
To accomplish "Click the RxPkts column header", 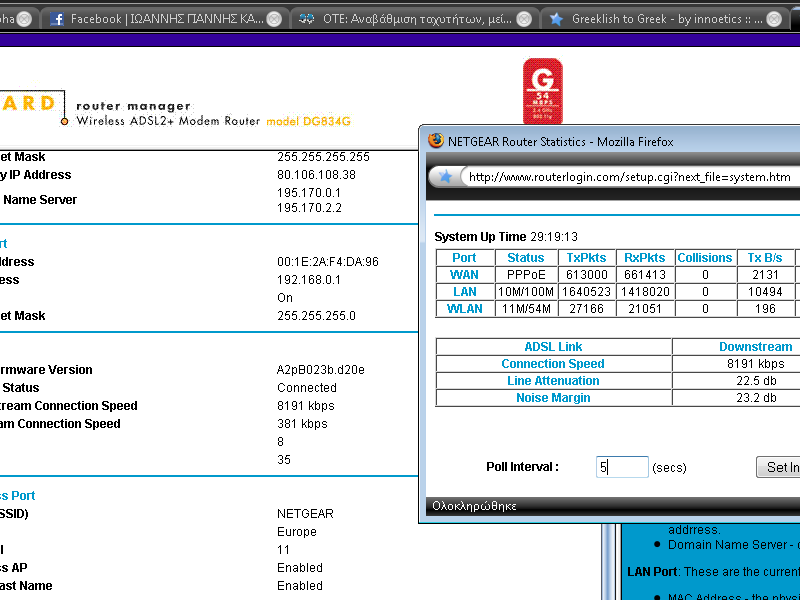I will coord(645,258).
